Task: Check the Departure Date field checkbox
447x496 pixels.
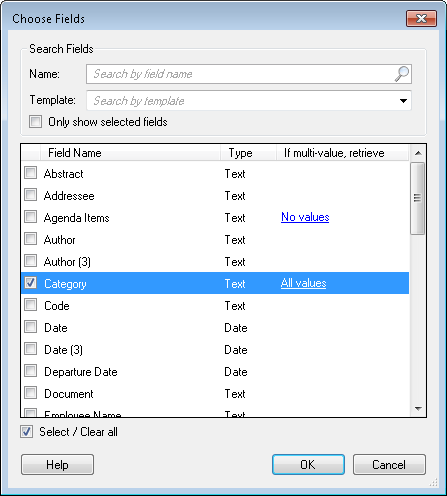Action: point(31,371)
